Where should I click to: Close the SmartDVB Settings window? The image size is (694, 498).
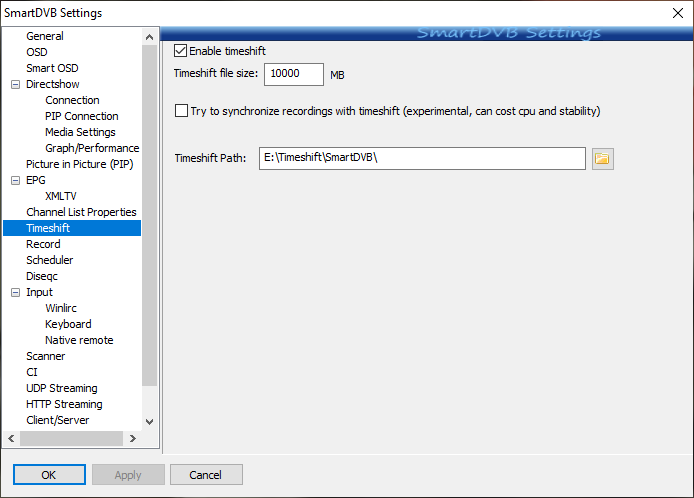coord(678,13)
